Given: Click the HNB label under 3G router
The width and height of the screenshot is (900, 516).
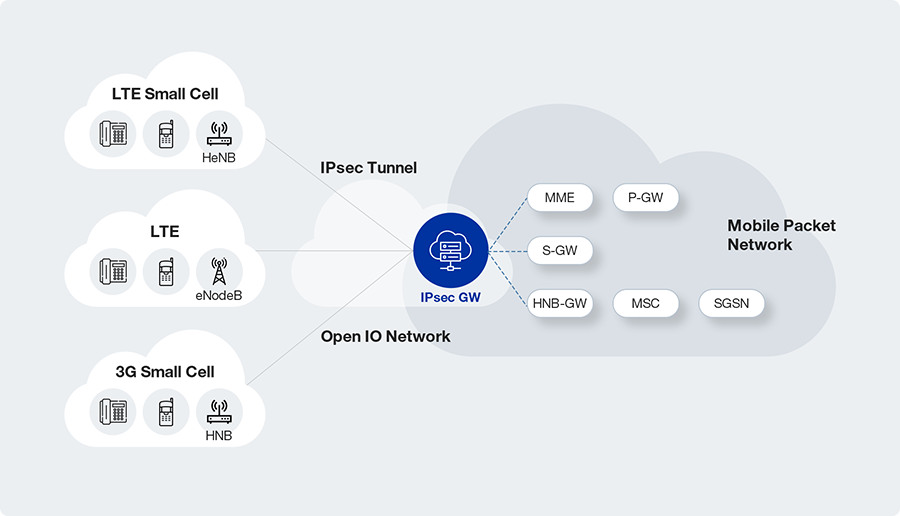Looking at the screenshot, I should 219,436.
